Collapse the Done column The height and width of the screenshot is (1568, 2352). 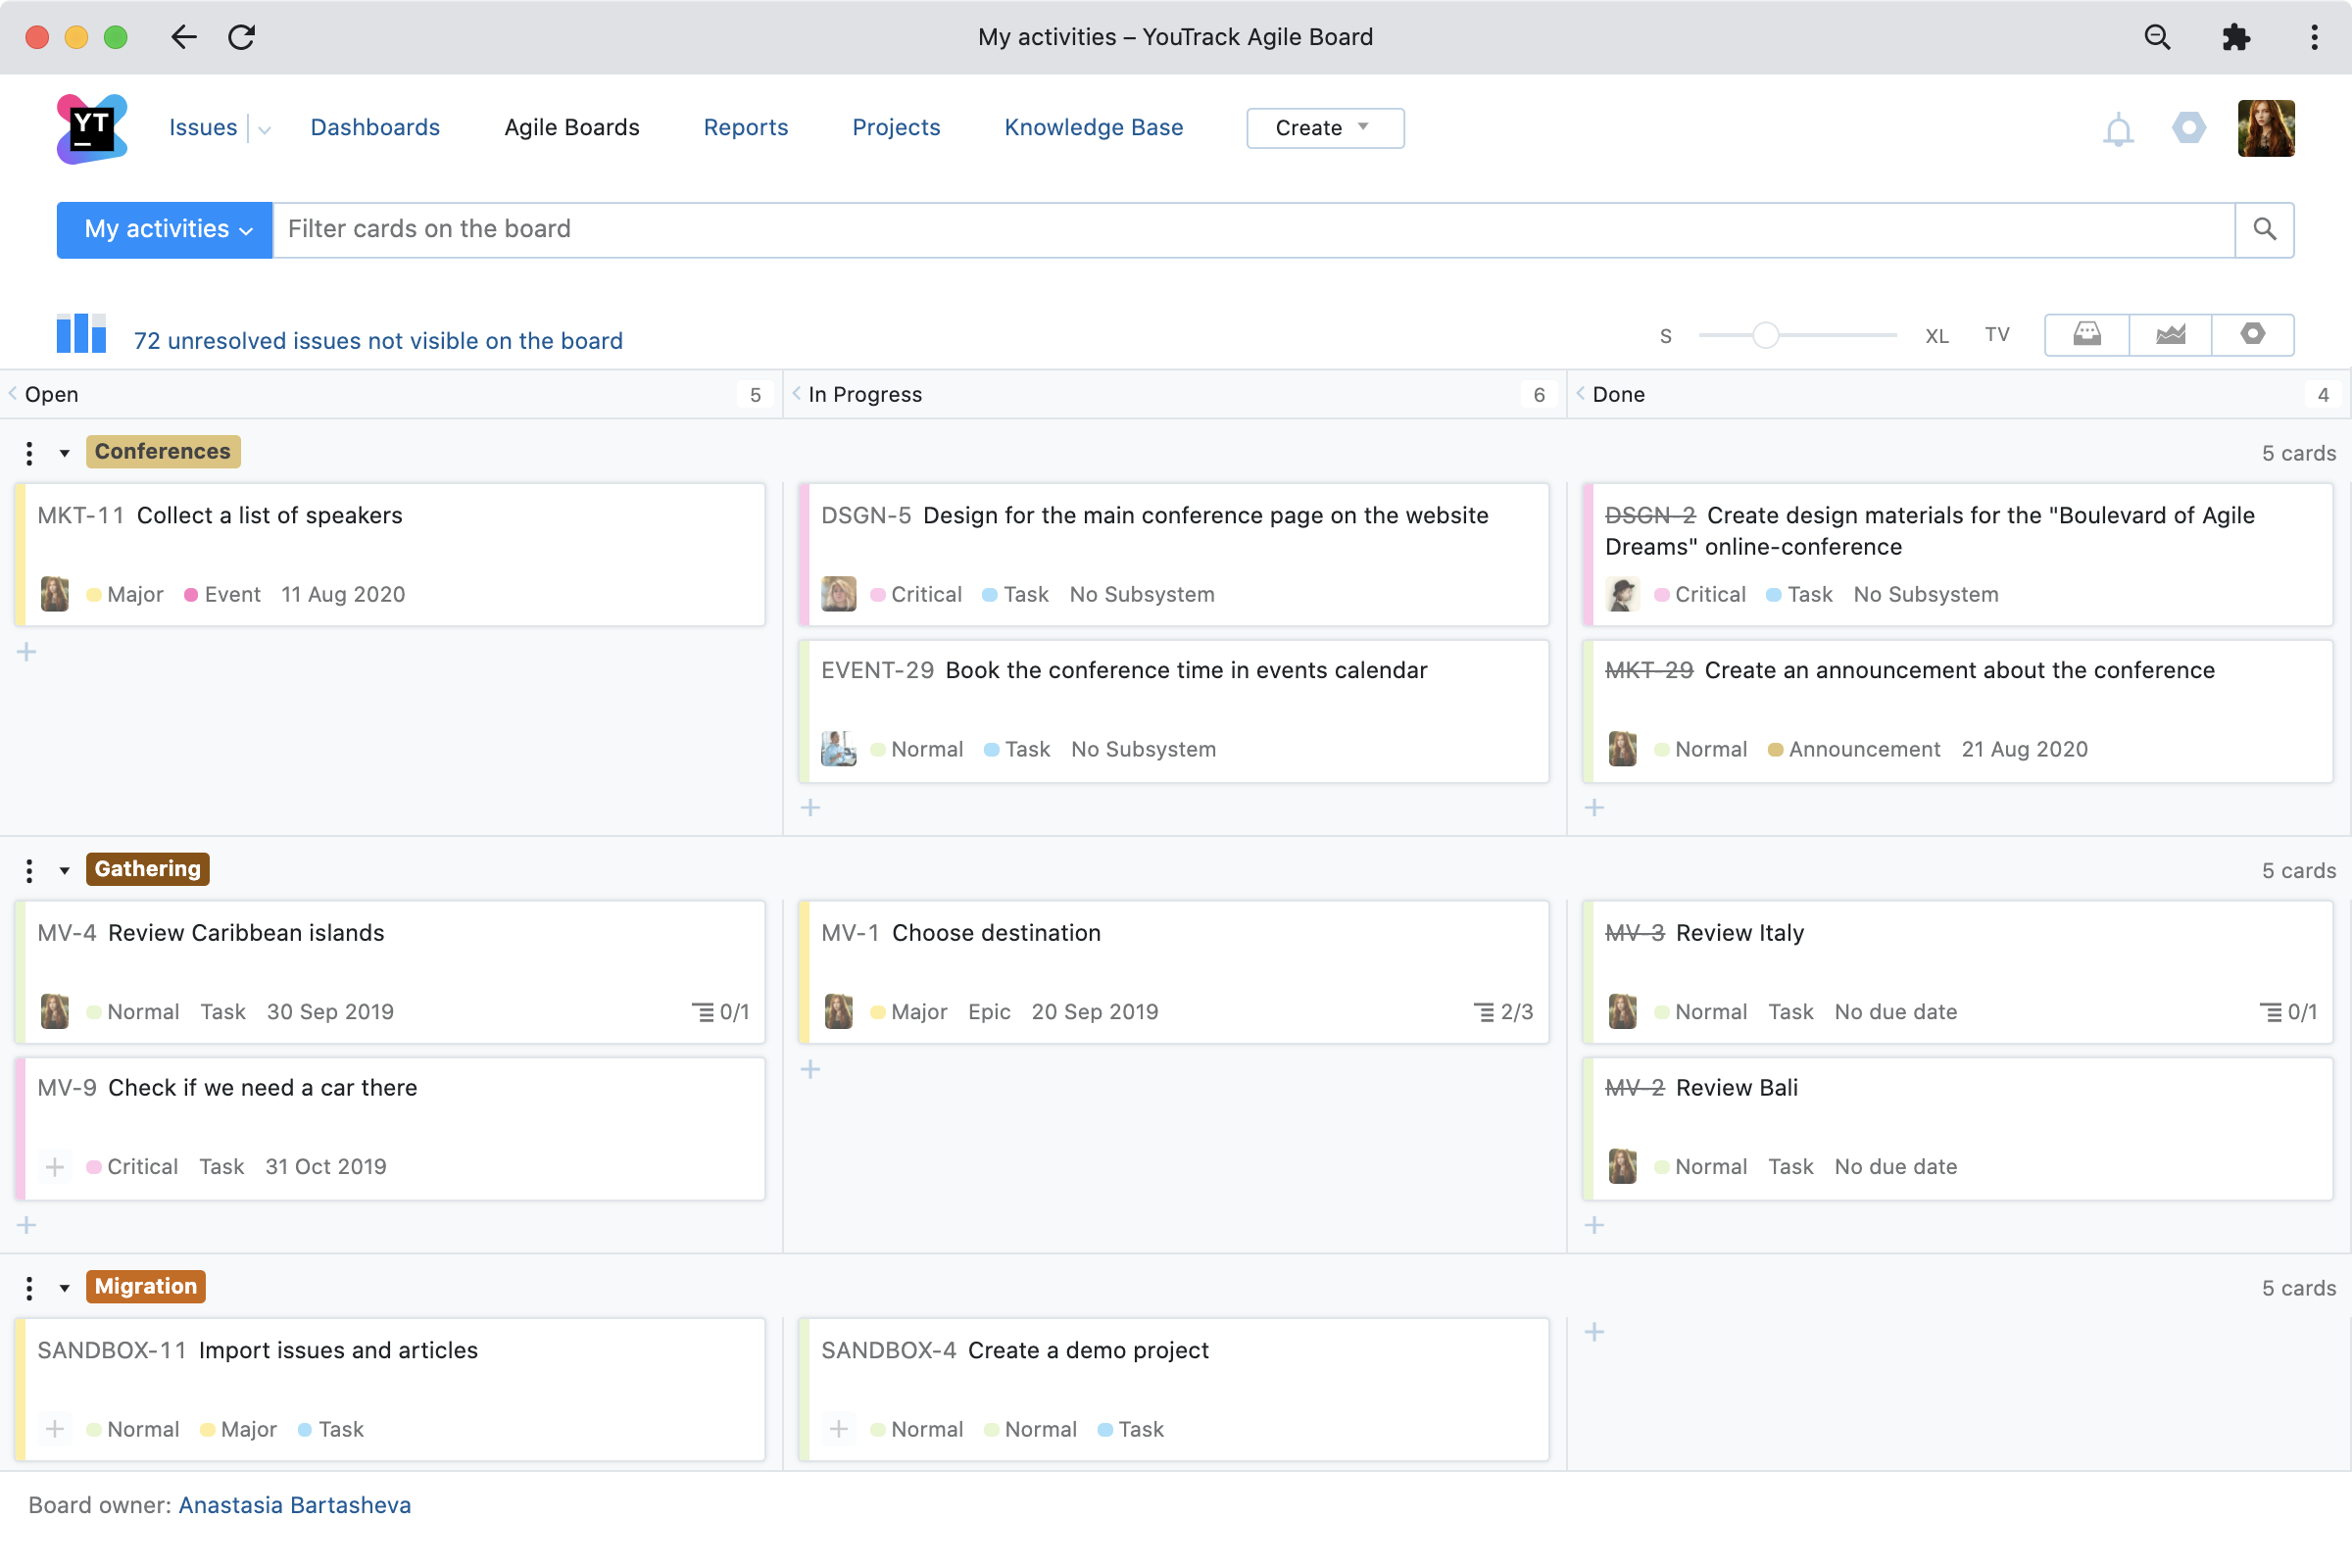point(1580,394)
